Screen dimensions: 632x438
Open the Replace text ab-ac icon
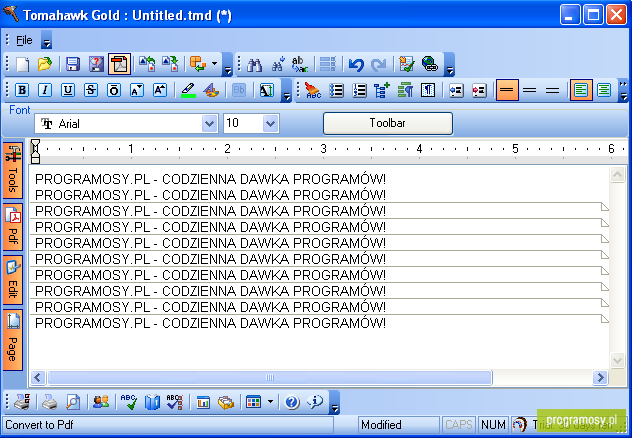pyautogui.click(x=300, y=64)
